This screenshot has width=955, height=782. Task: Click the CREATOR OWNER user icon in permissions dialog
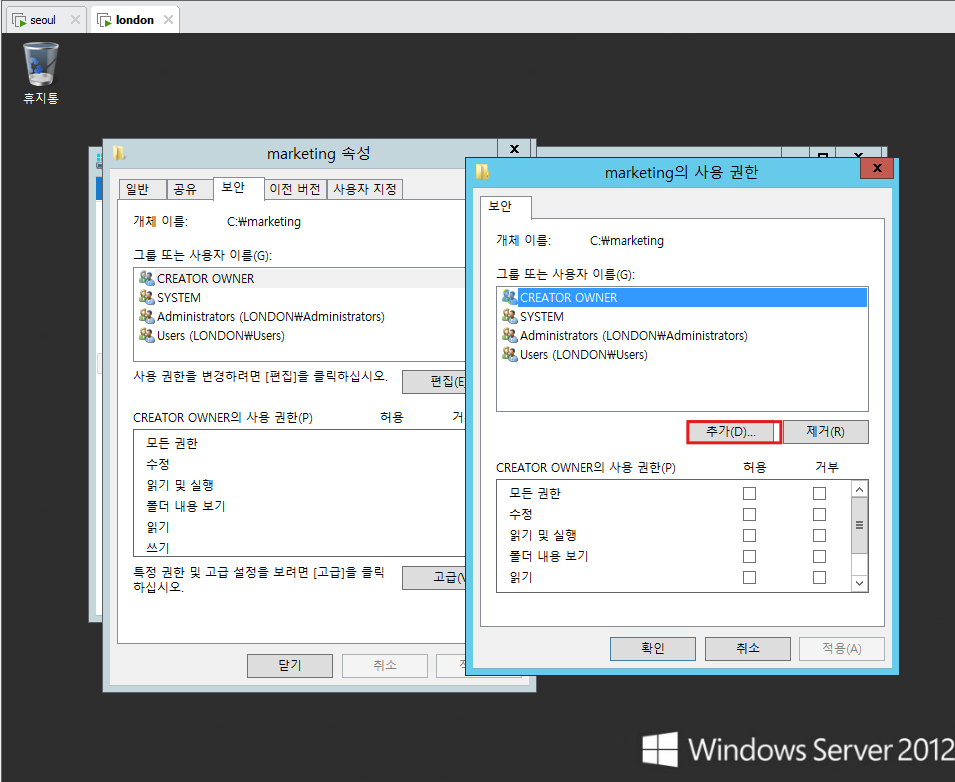tap(509, 297)
